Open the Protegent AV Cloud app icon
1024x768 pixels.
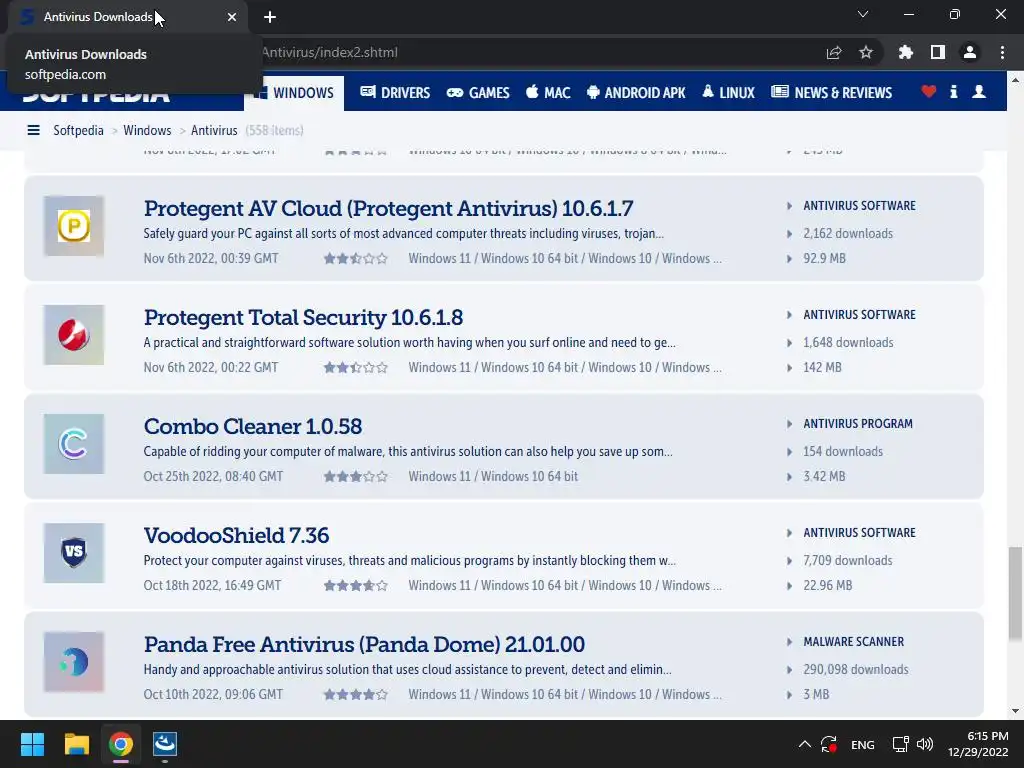click(74, 226)
